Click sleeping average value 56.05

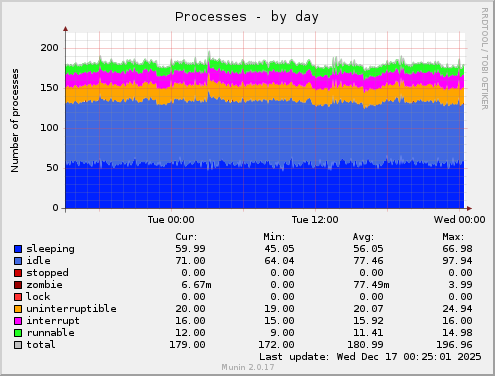pos(368,249)
